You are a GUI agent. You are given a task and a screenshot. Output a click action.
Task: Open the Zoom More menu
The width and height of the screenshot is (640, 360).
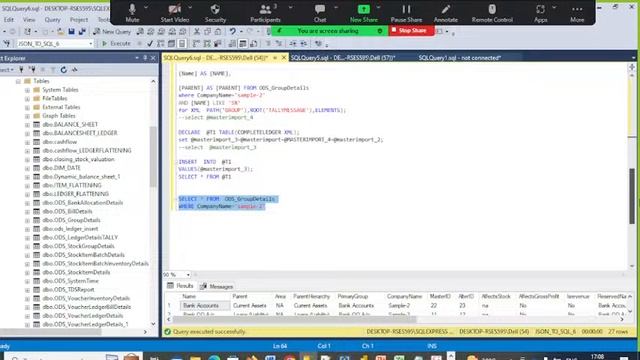[577, 13]
